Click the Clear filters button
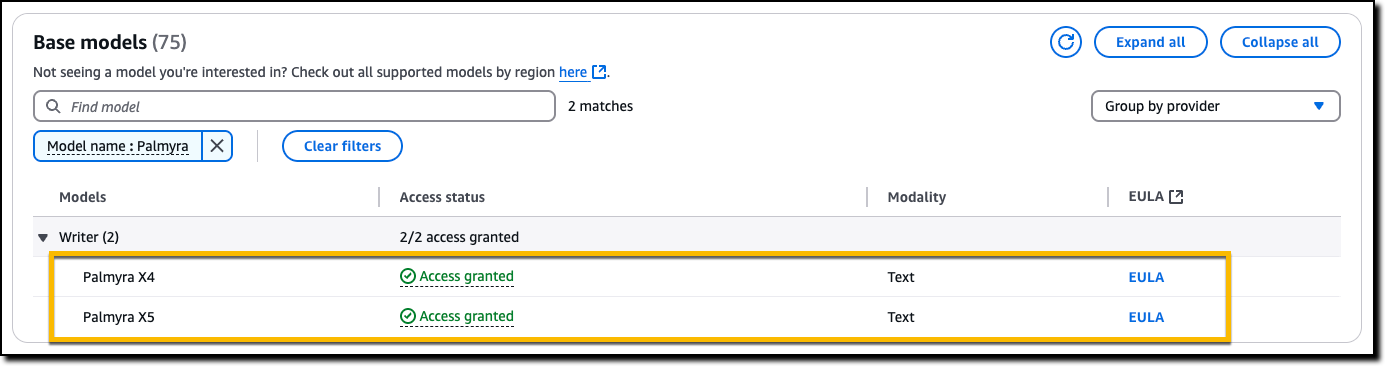 tap(342, 146)
